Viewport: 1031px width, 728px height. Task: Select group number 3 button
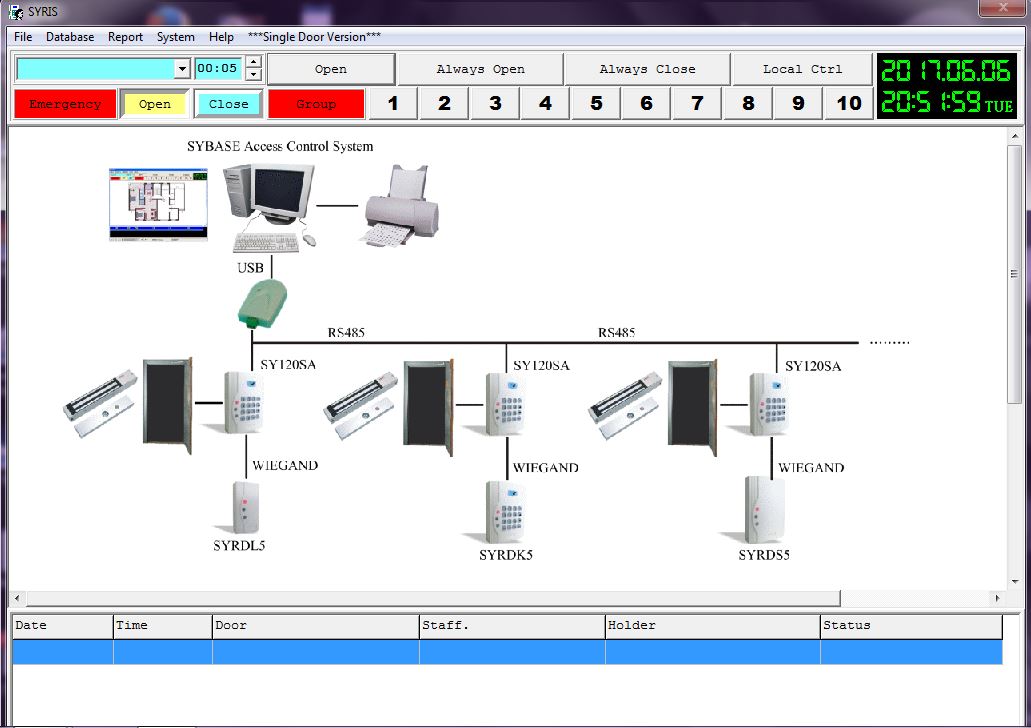coord(495,103)
